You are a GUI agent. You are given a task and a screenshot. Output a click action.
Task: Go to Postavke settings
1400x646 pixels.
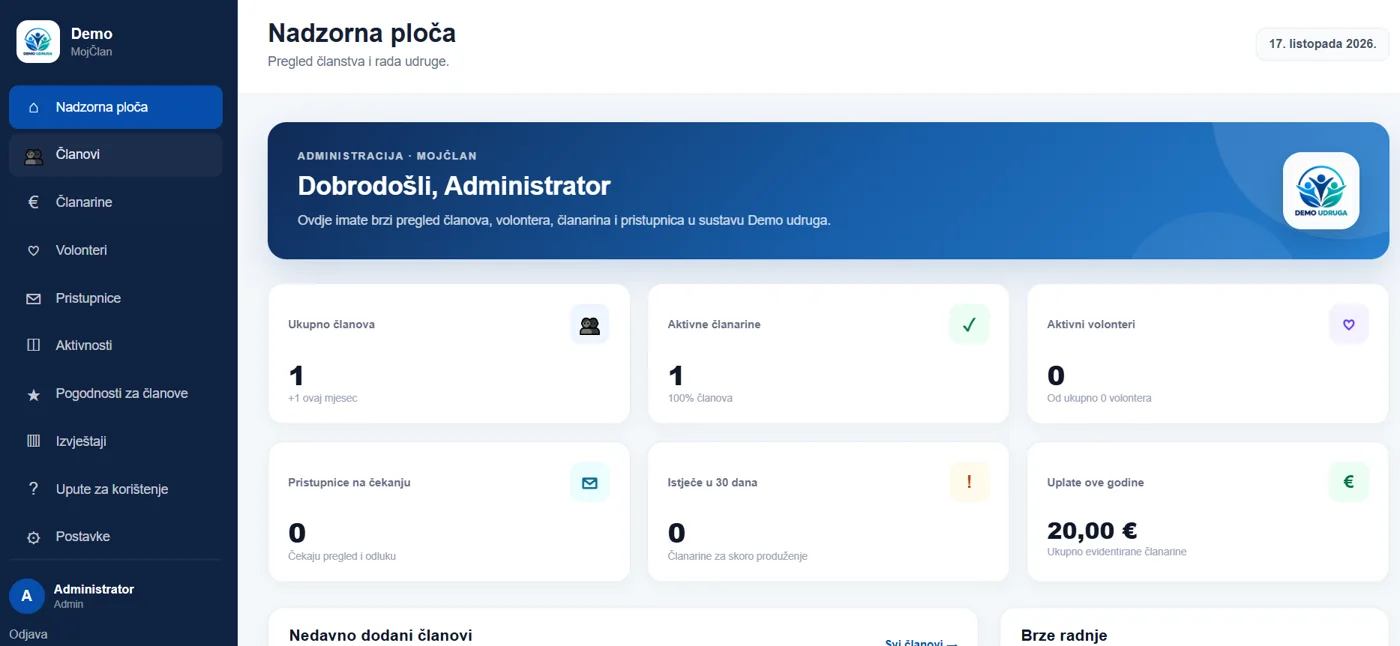pos(116,536)
